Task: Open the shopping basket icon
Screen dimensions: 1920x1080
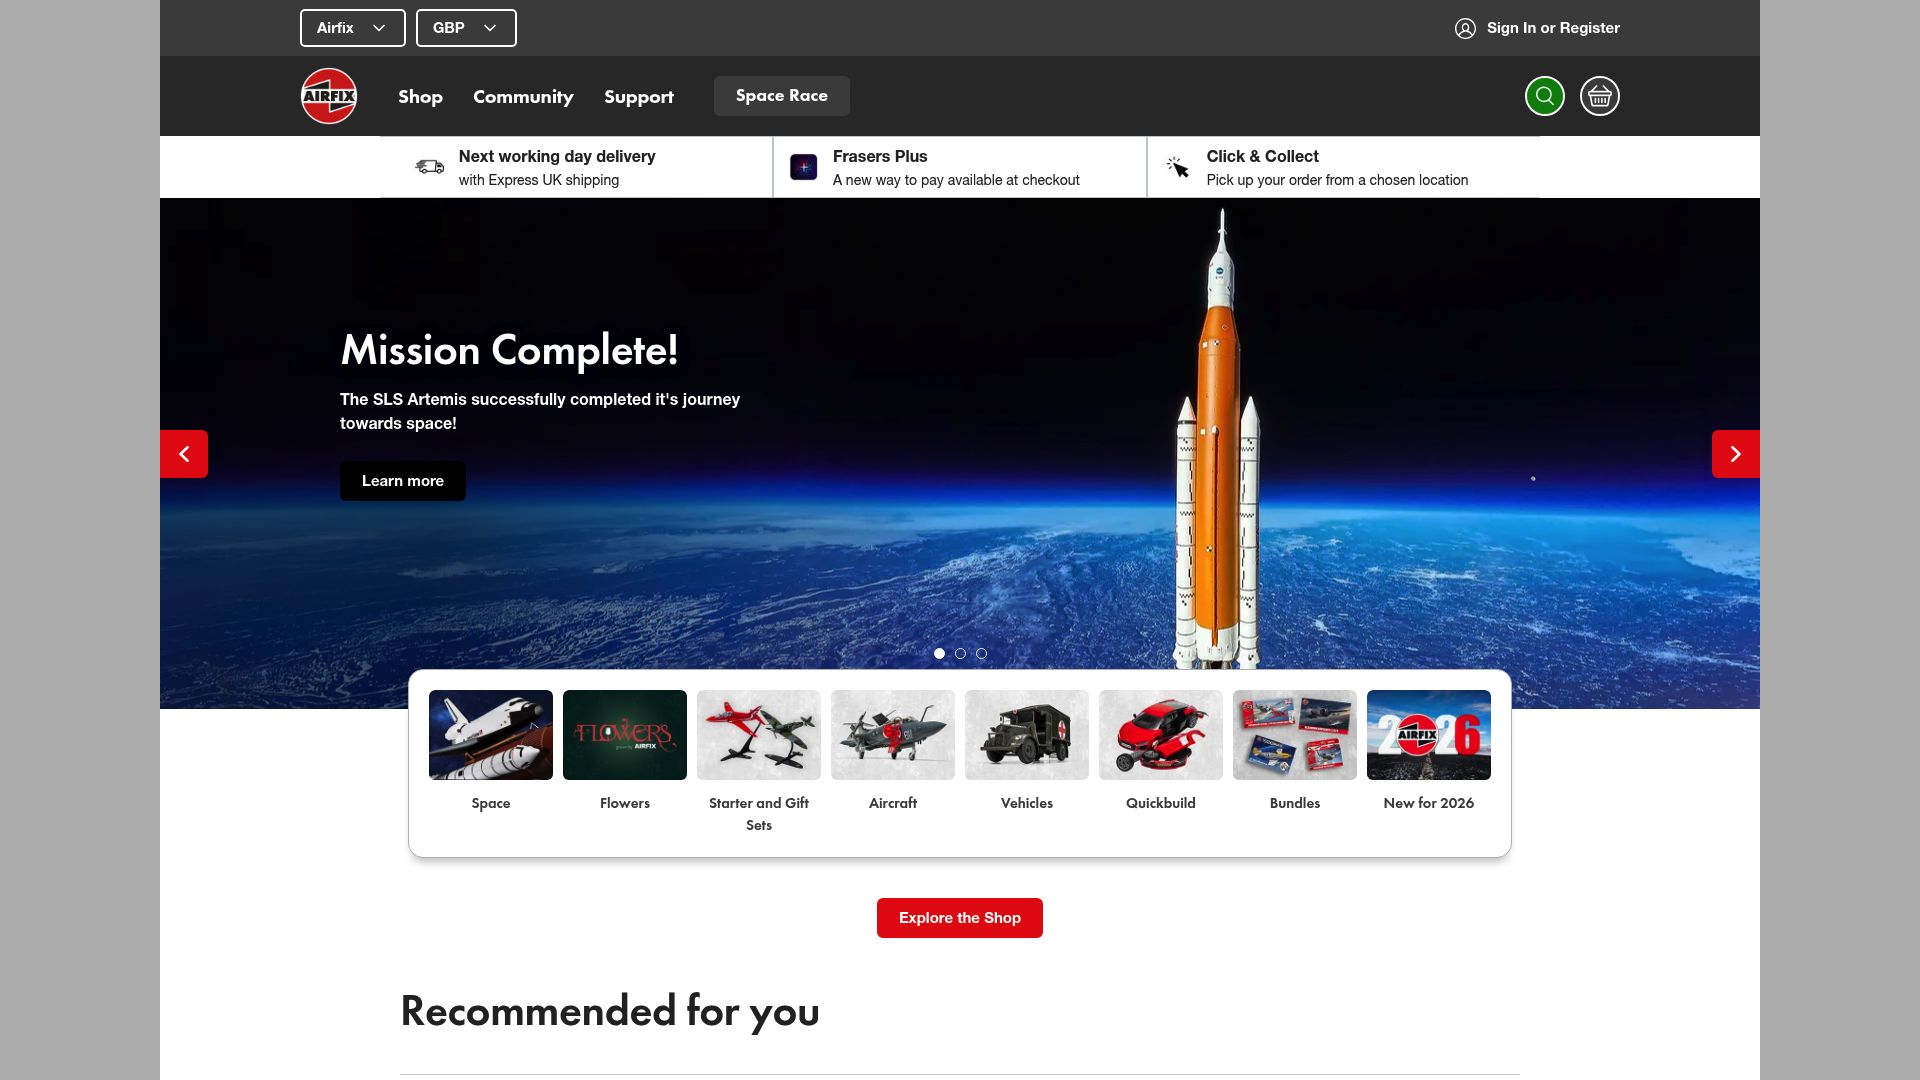Action: tap(1599, 96)
